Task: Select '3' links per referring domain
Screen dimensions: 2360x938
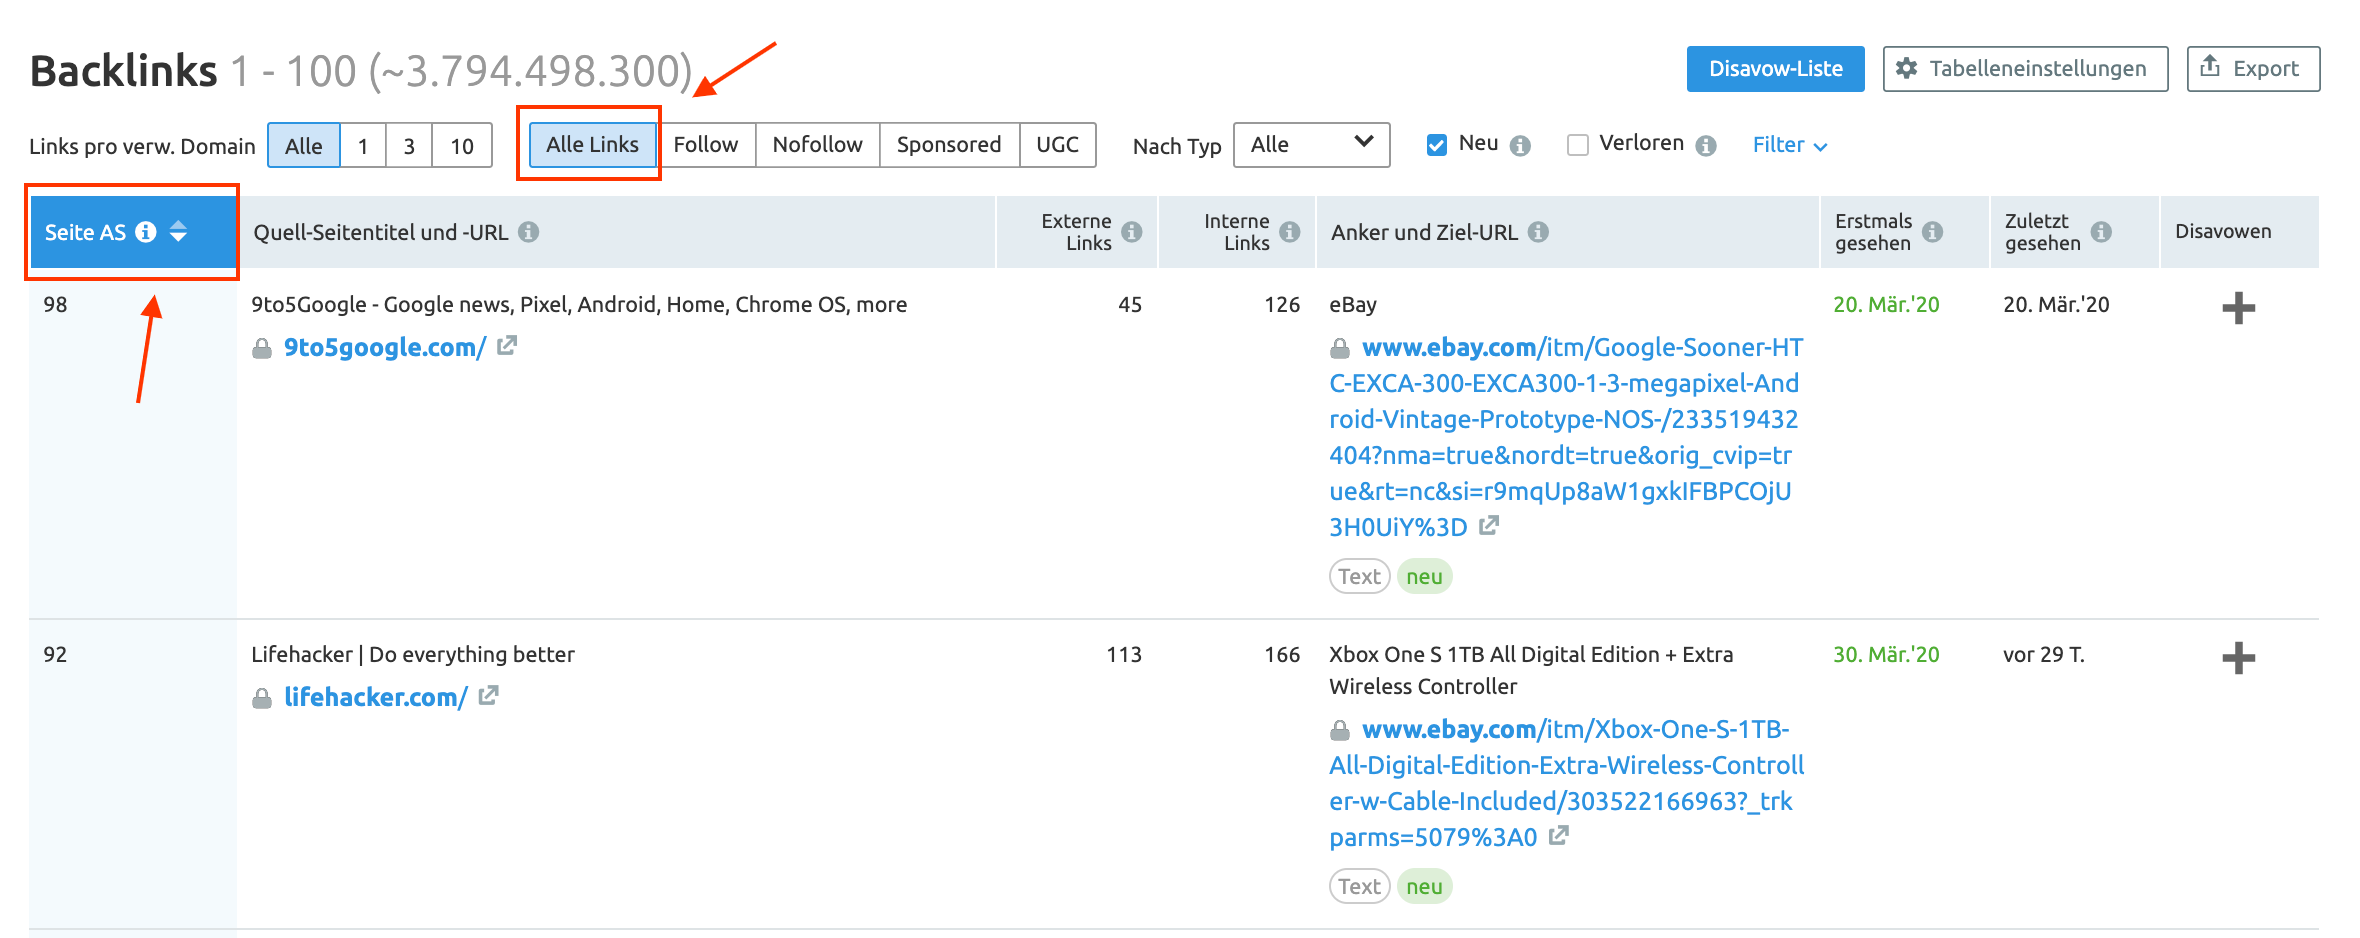Action: (x=409, y=146)
